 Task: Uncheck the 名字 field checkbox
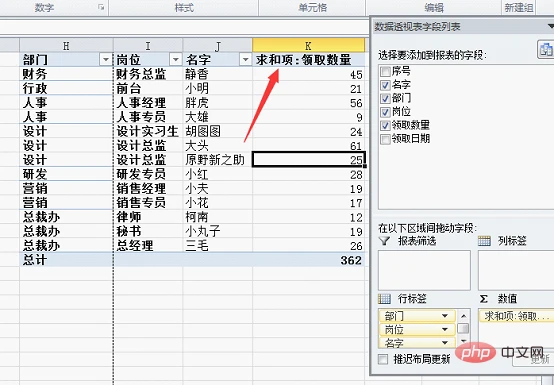tap(385, 85)
